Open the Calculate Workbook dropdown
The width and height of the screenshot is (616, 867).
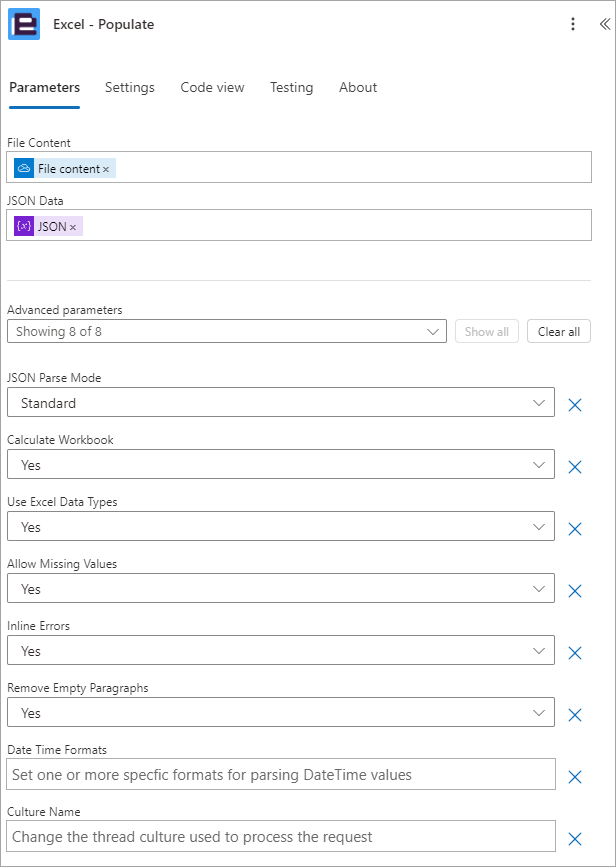pos(281,464)
